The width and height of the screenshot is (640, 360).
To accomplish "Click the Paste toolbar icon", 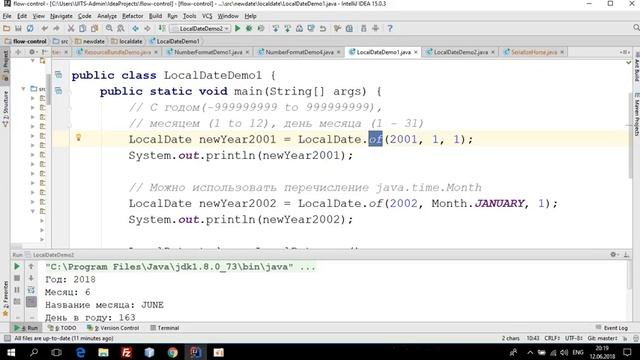I will (94, 29).
